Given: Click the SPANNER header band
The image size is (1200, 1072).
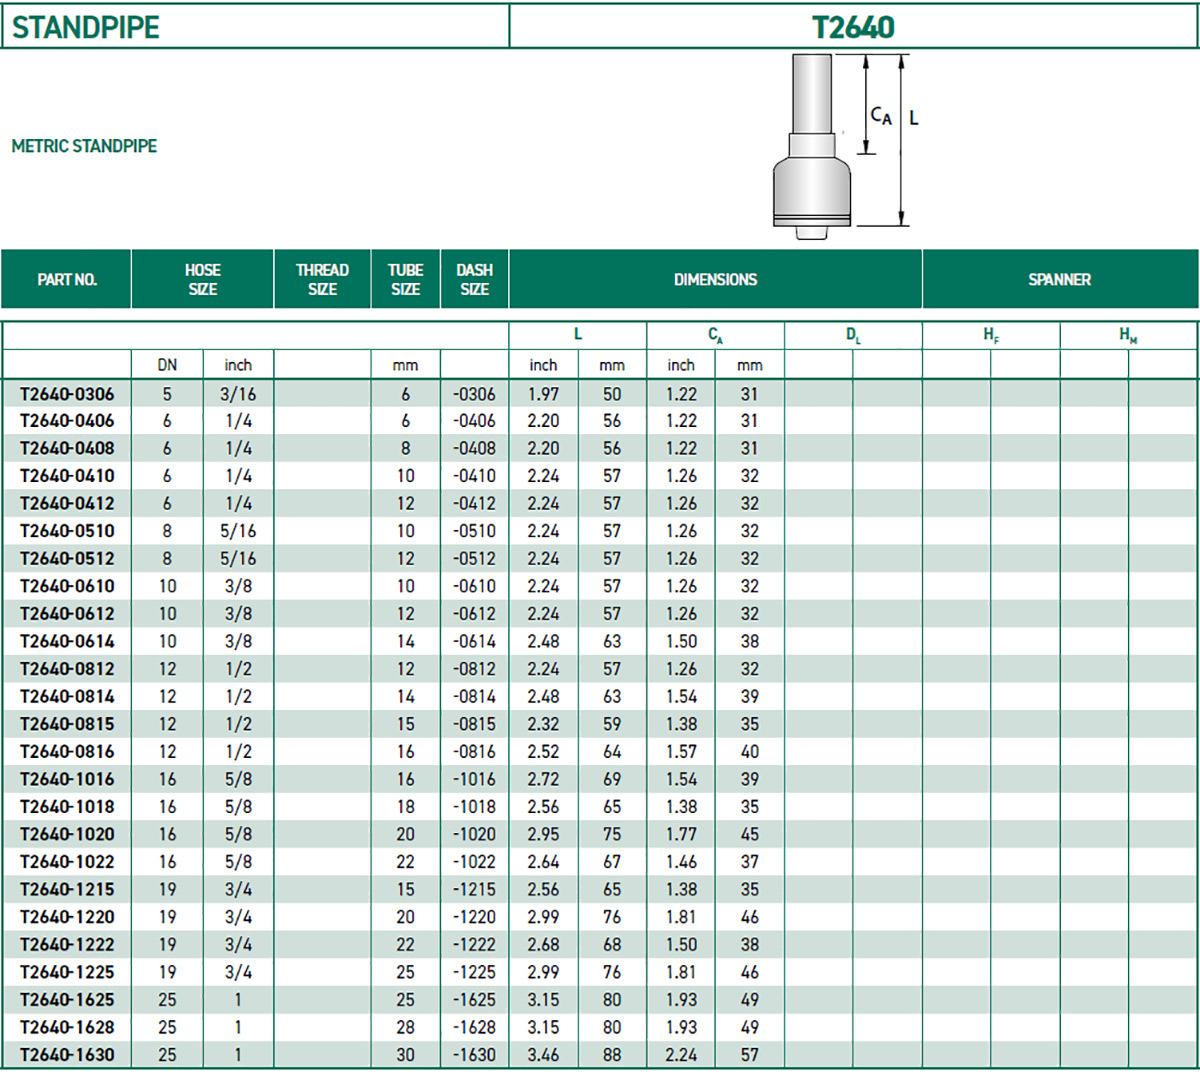Looking at the screenshot, I should tap(1059, 280).
